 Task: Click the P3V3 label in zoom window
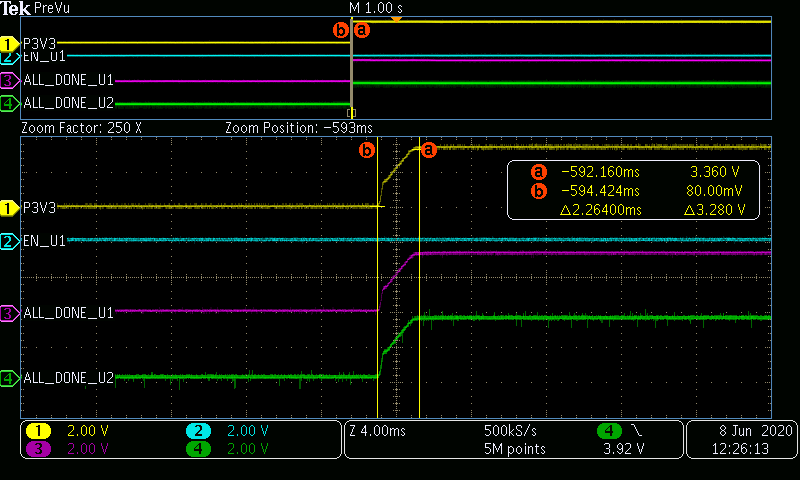(x=39, y=208)
